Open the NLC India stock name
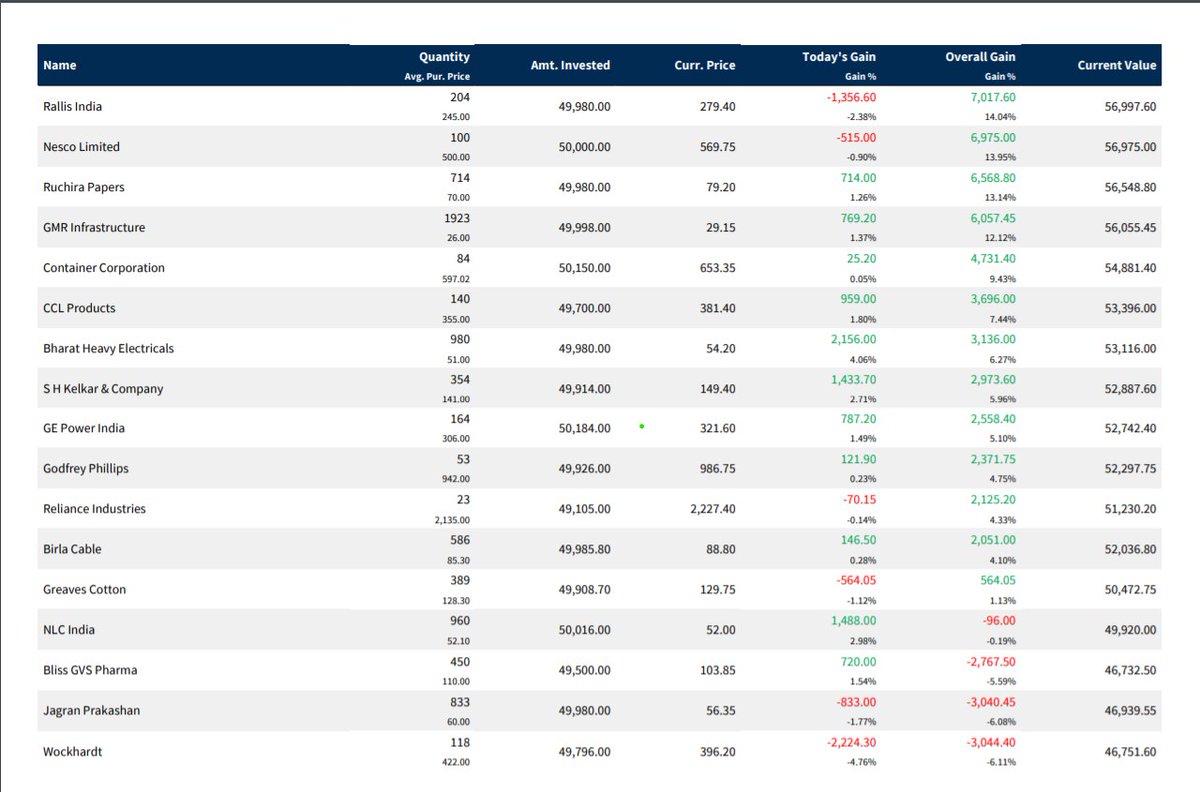Viewport: 1200px width, 792px height. [69, 630]
